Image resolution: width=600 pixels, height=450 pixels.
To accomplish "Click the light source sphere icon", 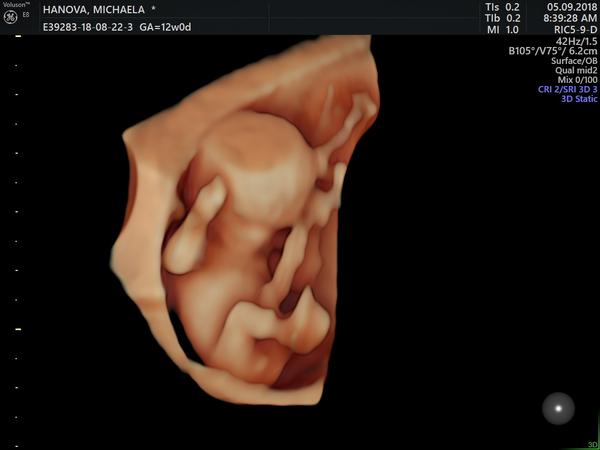I will [558, 407].
